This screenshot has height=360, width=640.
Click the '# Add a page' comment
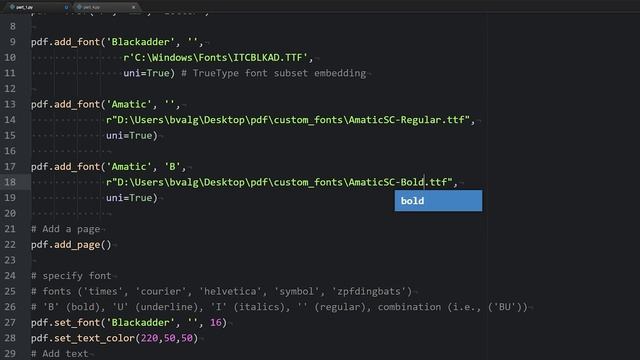pyautogui.click(x=66, y=229)
